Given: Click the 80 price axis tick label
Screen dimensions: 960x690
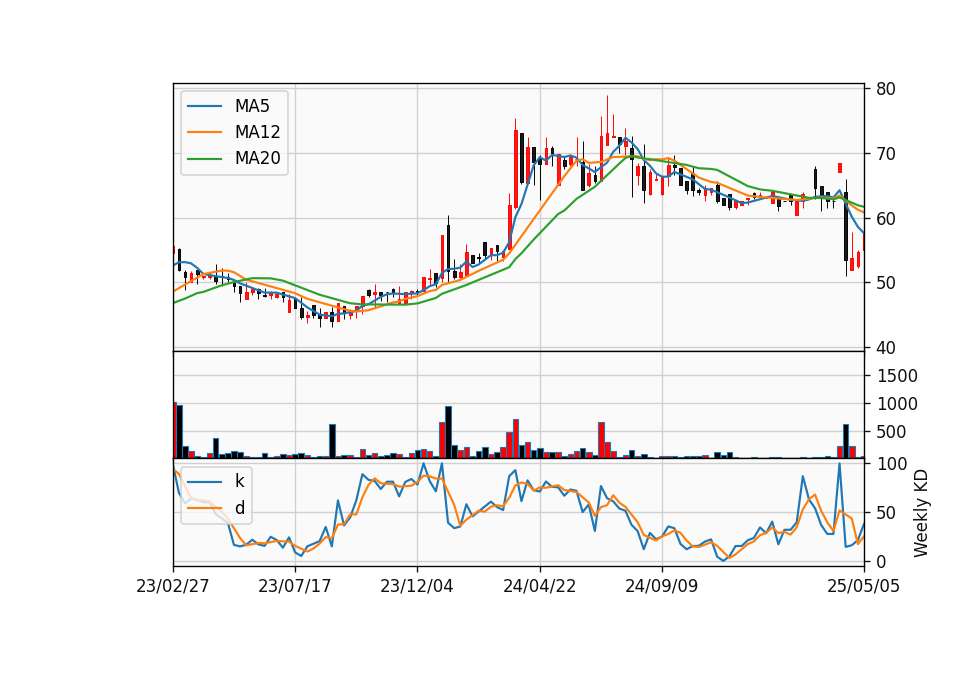Looking at the screenshot, I should 885,89.
